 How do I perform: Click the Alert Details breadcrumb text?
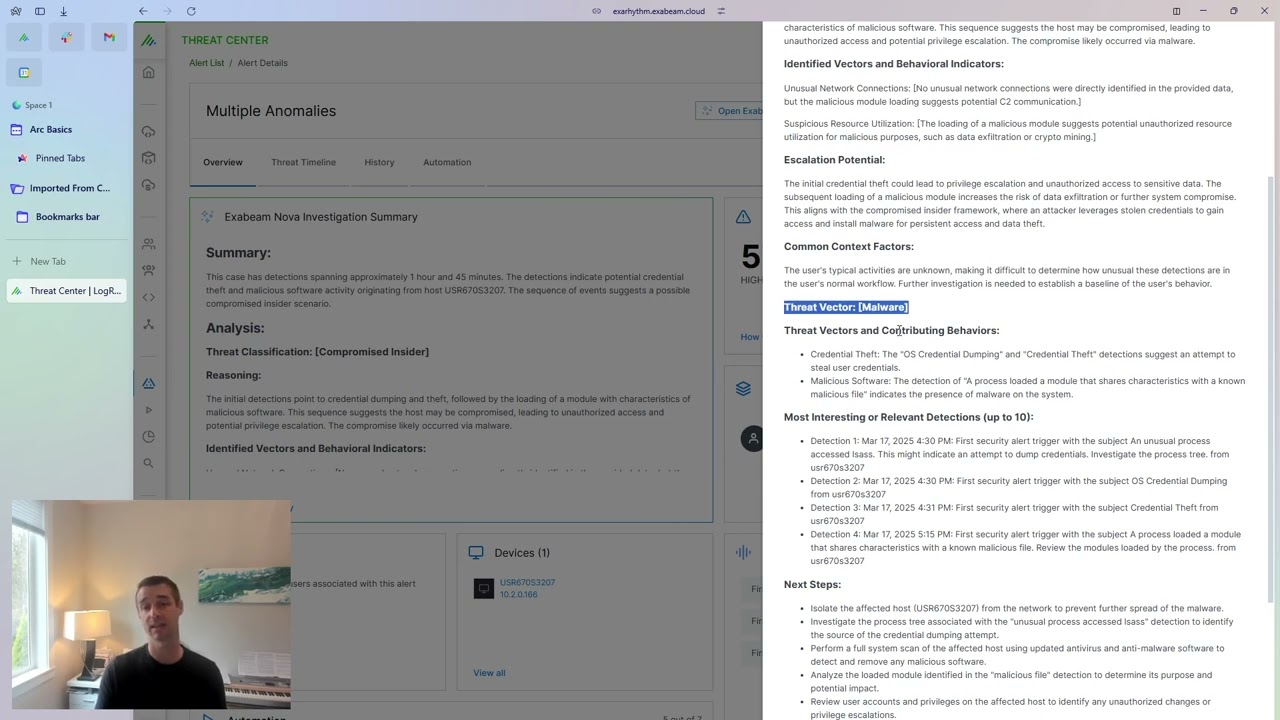(x=262, y=63)
